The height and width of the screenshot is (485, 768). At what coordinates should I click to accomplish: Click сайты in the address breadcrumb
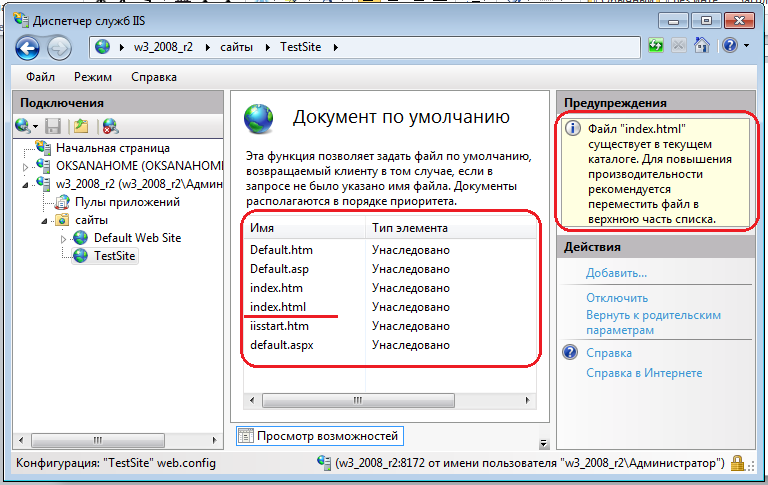tap(236, 47)
